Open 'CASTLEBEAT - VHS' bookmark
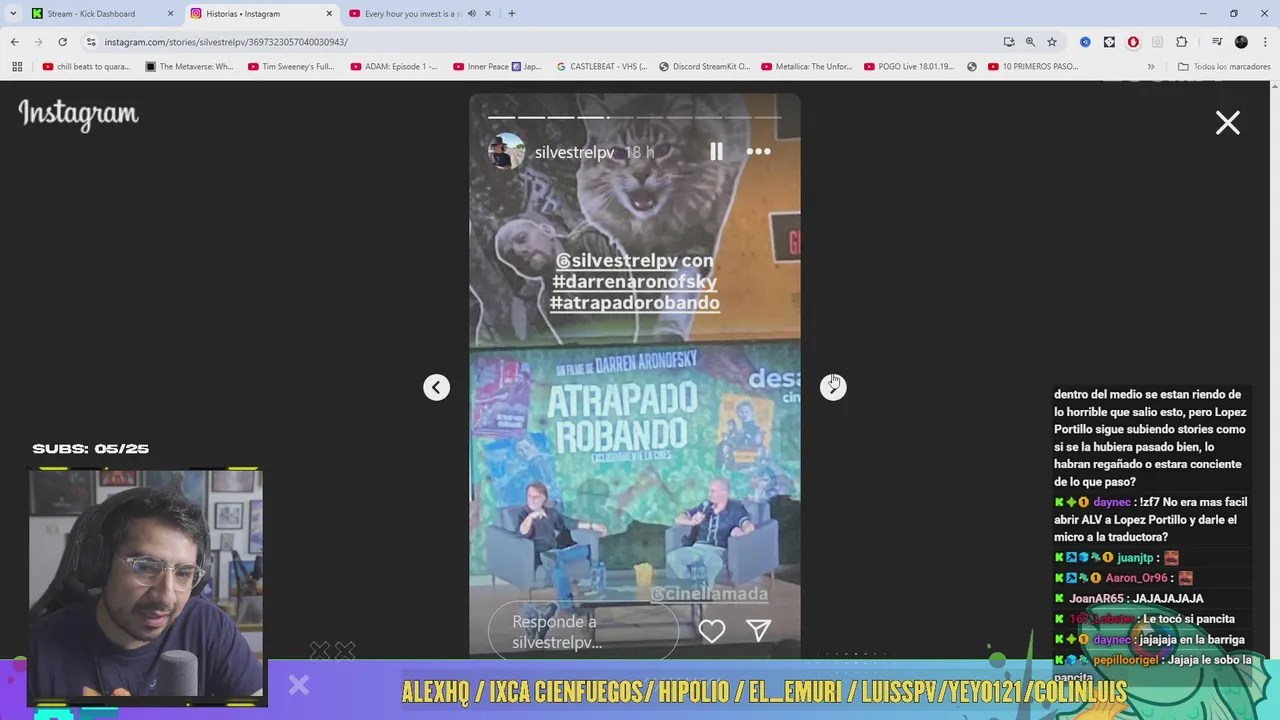Viewport: 1280px width, 720px height. click(600, 67)
